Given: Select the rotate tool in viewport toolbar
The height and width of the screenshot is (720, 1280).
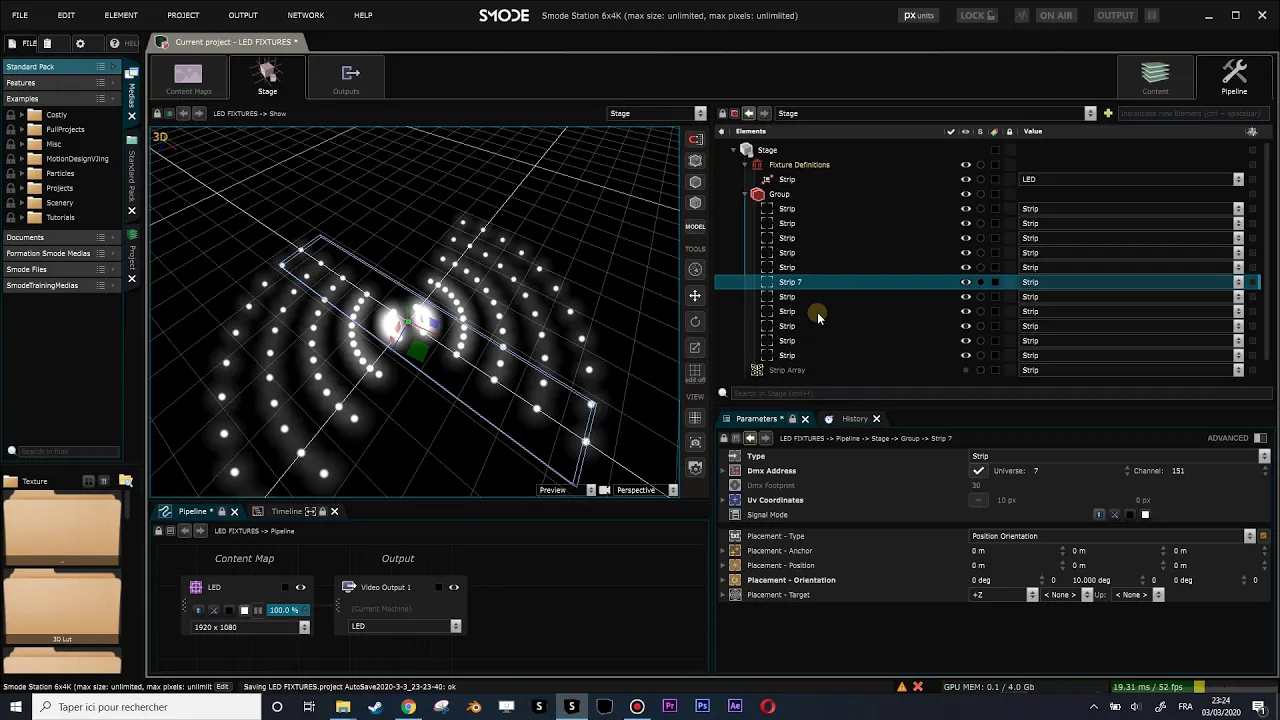Looking at the screenshot, I should coord(695,322).
